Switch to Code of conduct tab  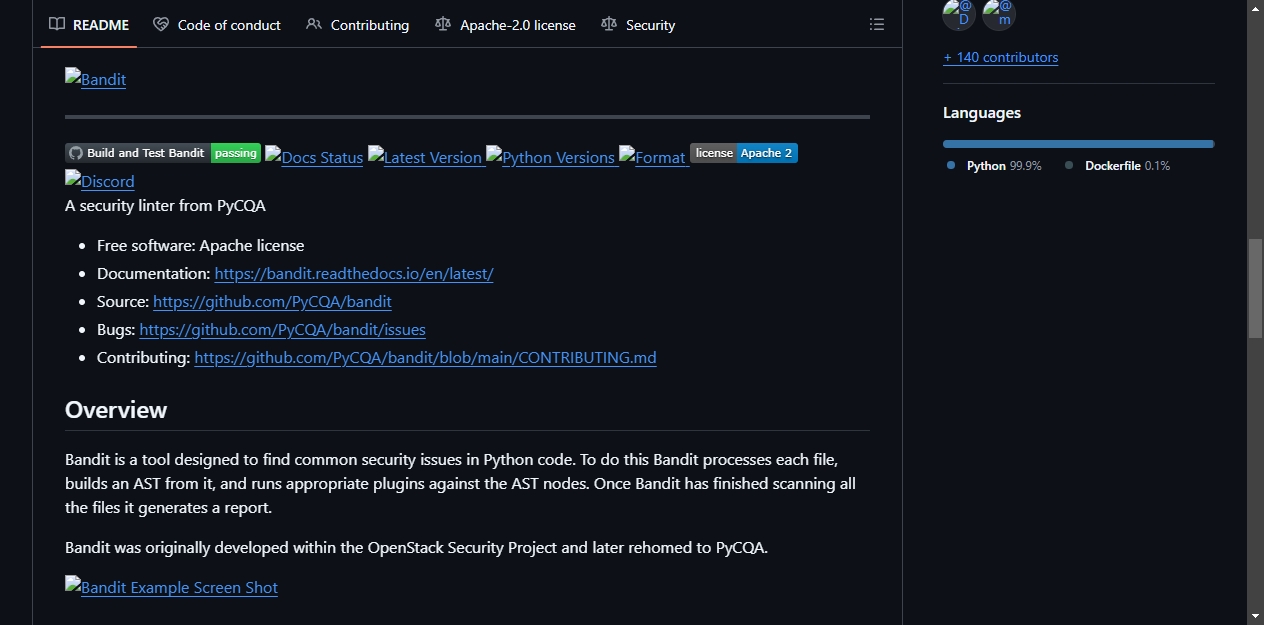(x=217, y=25)
